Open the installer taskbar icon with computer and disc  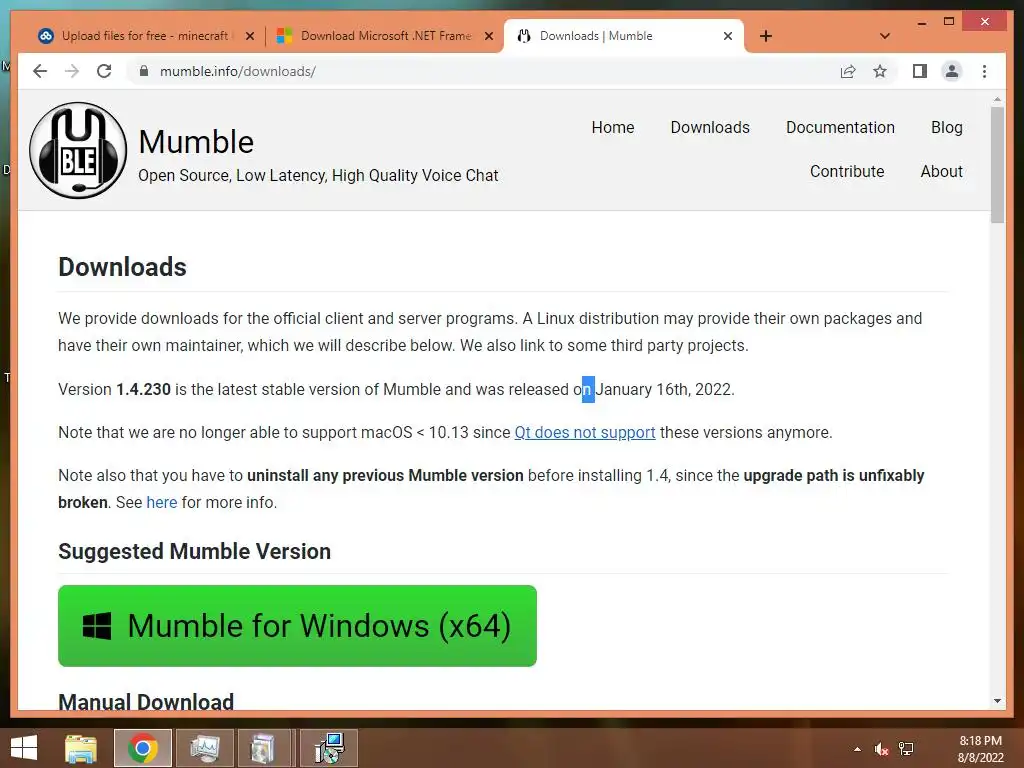328,748
